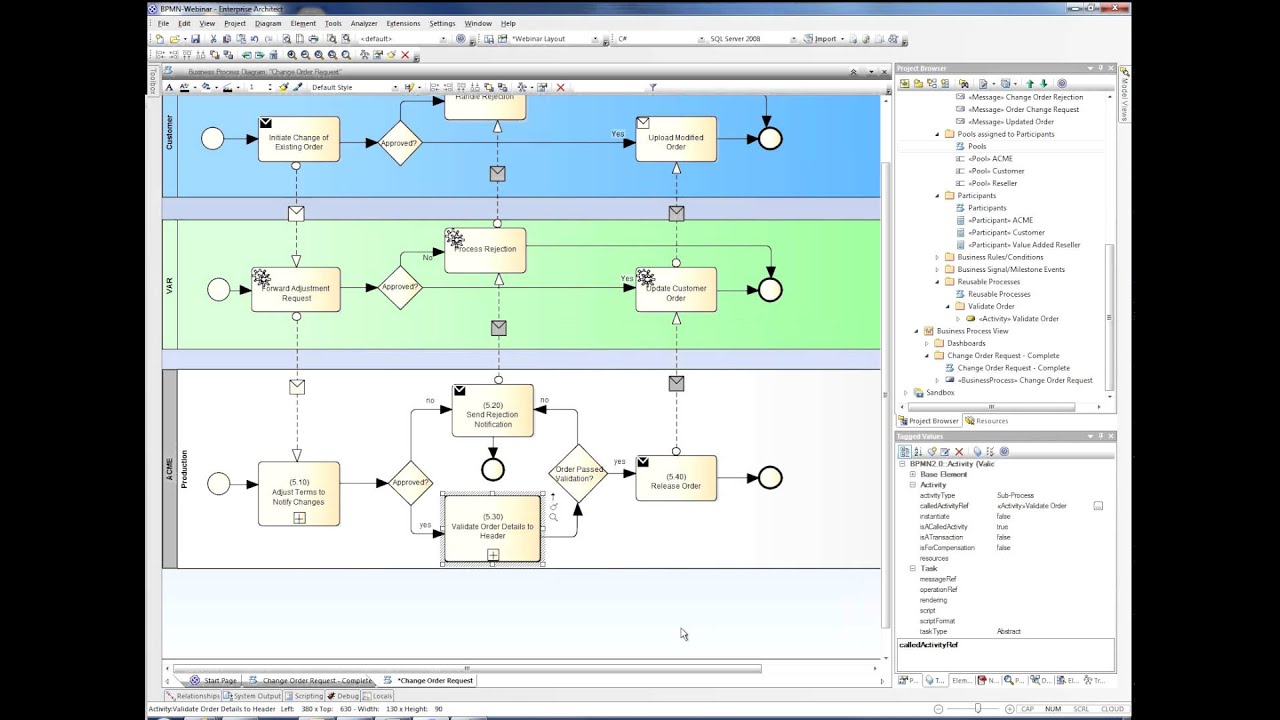
Task: Collapse the Activity group in Tagged Values
Action: point(912,485)
